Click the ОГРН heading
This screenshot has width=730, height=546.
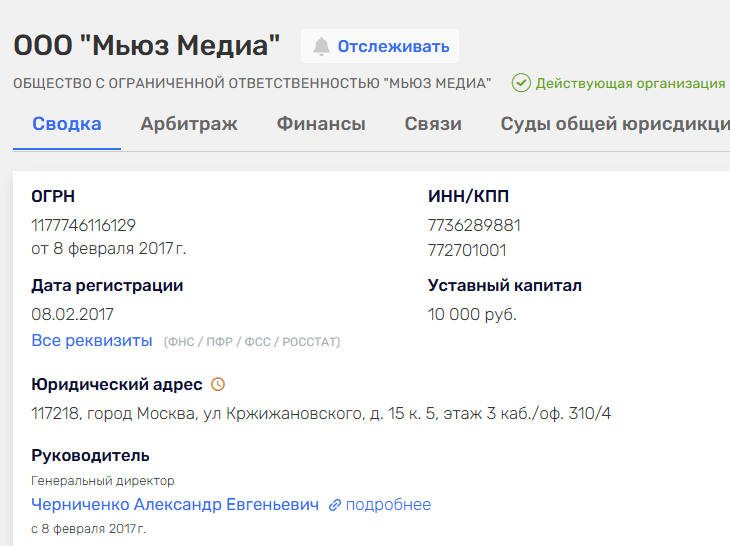click(53, 196)
